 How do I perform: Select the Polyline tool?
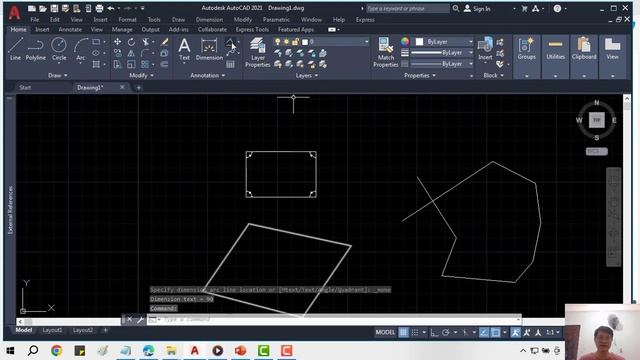pyautogui.click(x=36, y=49)
